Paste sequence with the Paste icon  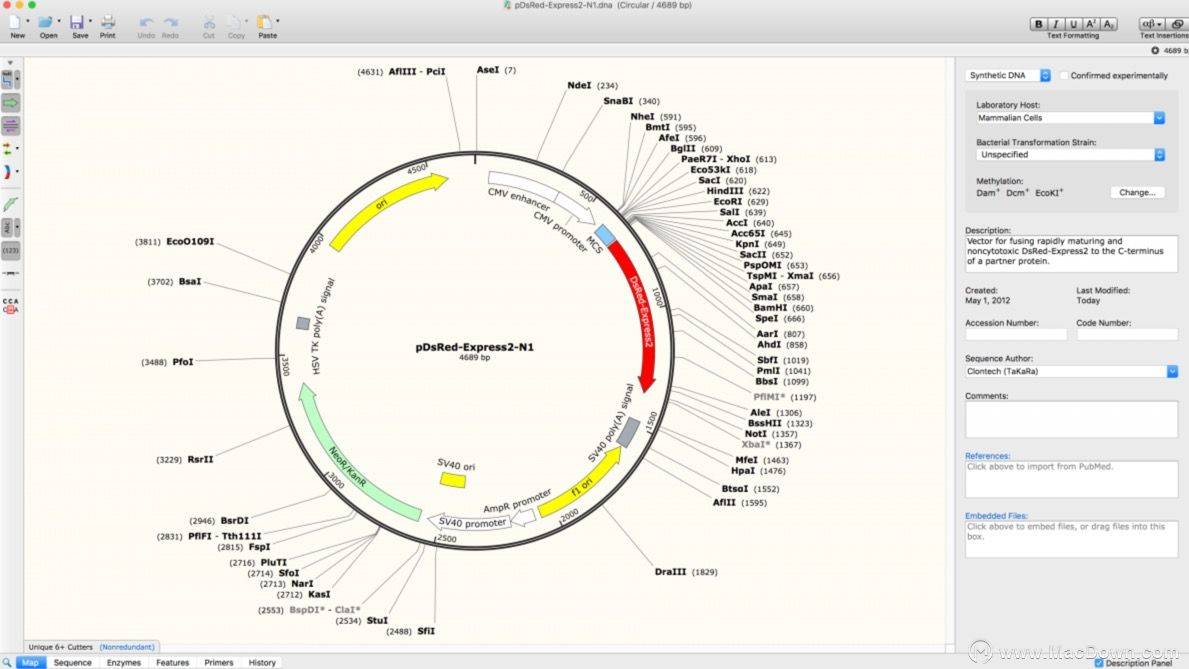tap(266, 22)
